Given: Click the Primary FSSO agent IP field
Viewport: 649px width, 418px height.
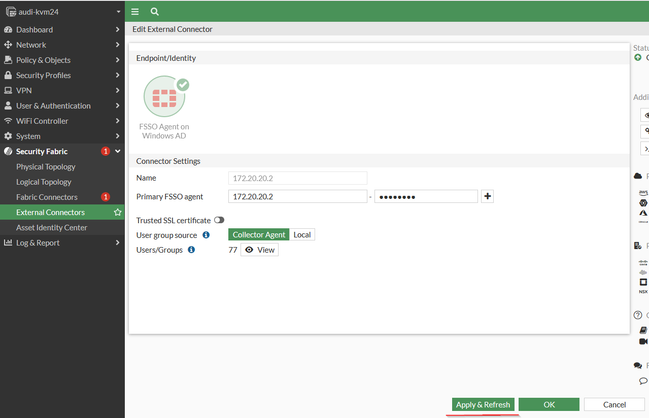Looking at the screenshot, I should [x=298, y=196].
